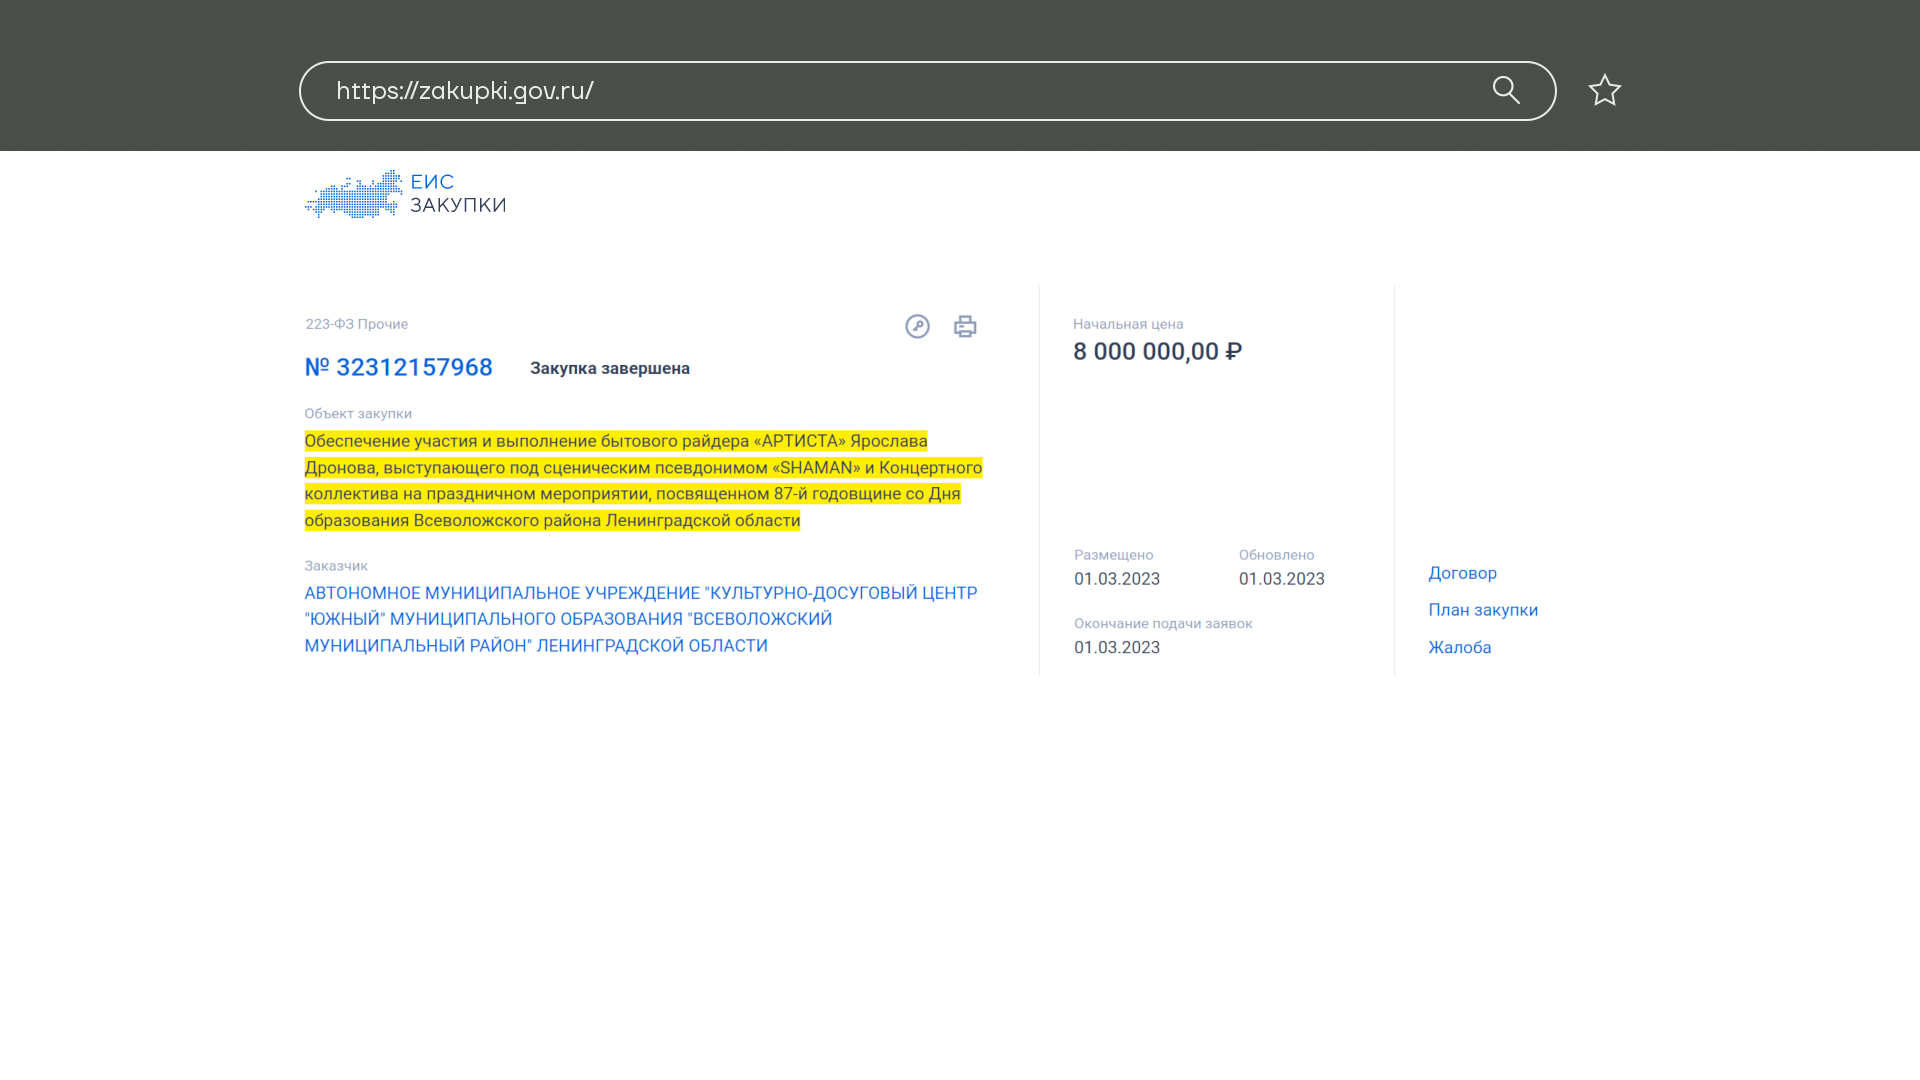Go to План закупки link
The height and width of the screenshot is (1080, 1920).
(x=1482, y=610)
